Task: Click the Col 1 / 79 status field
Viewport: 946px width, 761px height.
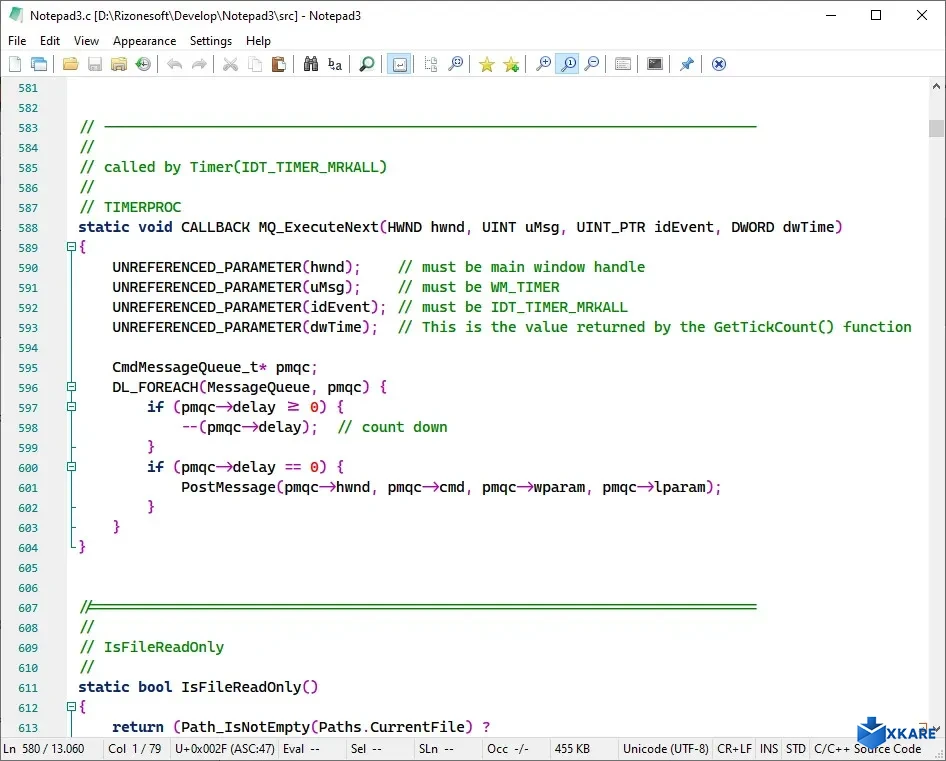Action: pyautogui.click(x=135, y=749)
